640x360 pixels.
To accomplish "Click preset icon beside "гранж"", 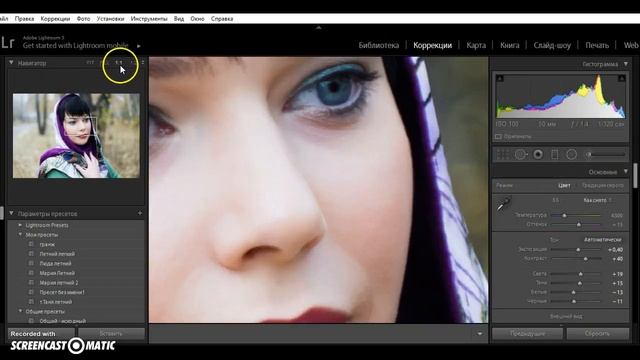I will point(31,244).
